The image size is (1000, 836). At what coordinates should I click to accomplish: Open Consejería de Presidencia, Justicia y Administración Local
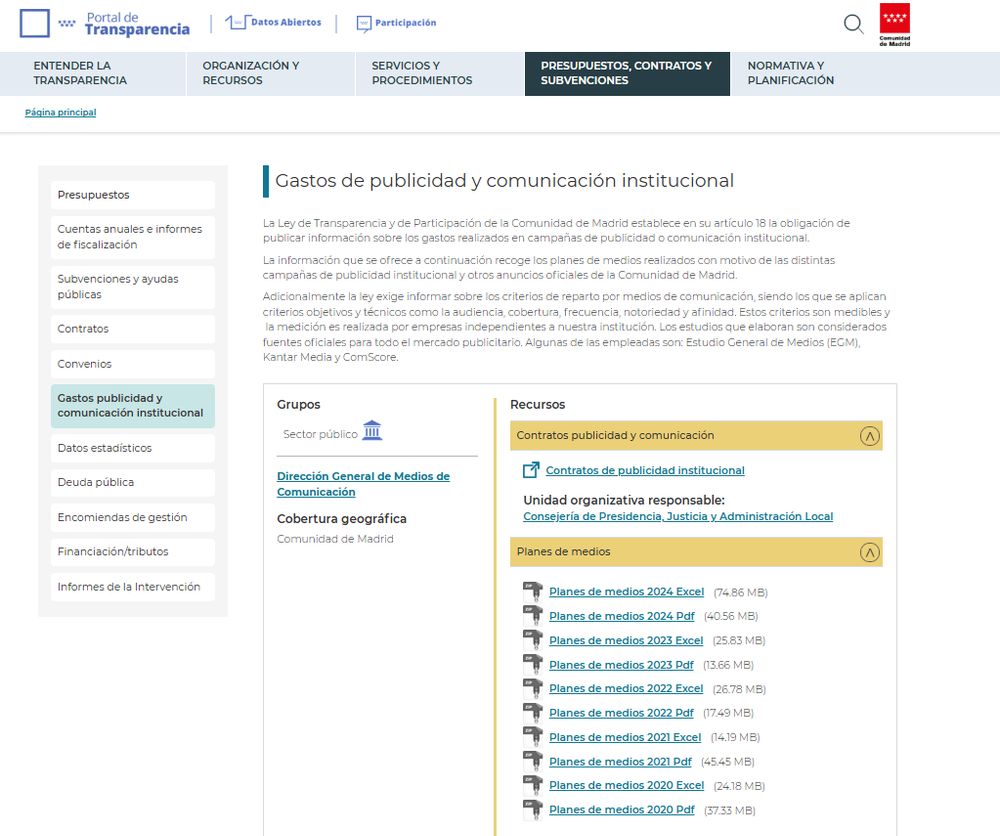point(678,517)
